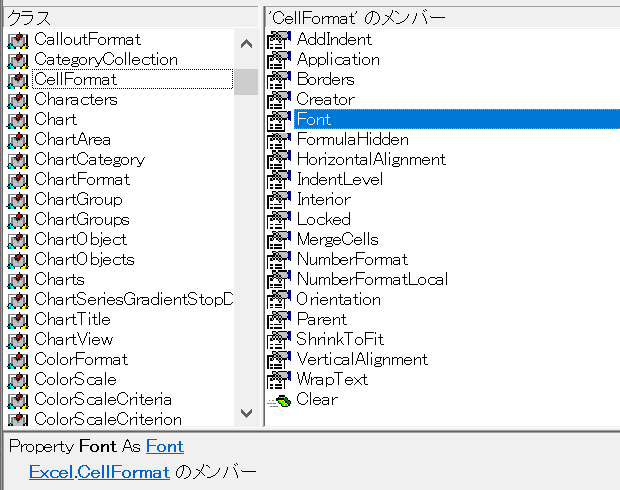Click the green method icon beside Clear
The image size is (620, 490).
[280, 401]
